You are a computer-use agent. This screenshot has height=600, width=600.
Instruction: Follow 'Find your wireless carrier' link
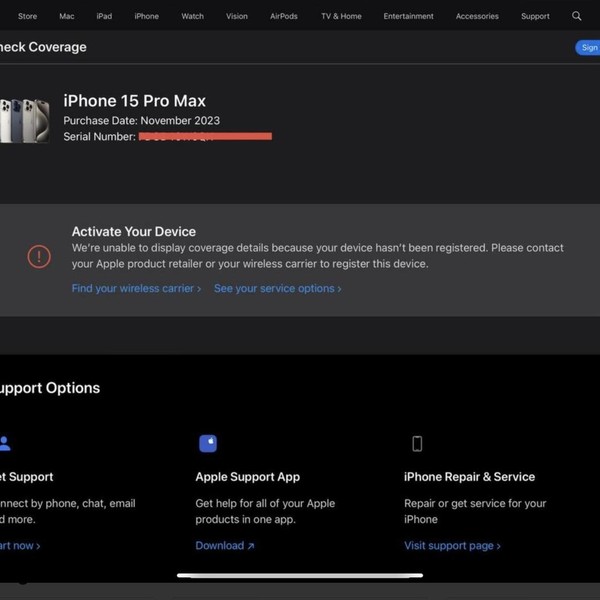tap(136, 288)
